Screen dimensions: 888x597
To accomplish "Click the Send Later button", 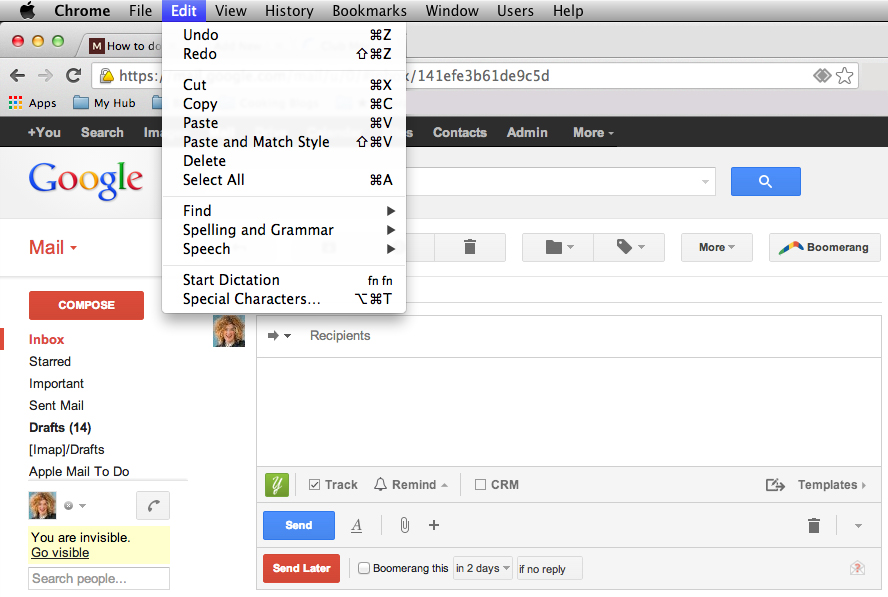I will coord(301,568).
